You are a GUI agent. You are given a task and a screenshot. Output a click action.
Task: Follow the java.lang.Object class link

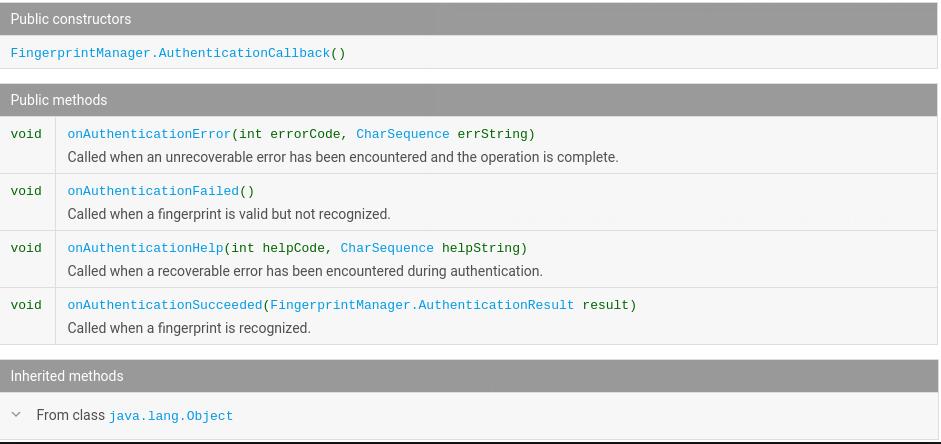tap(171, 416)
